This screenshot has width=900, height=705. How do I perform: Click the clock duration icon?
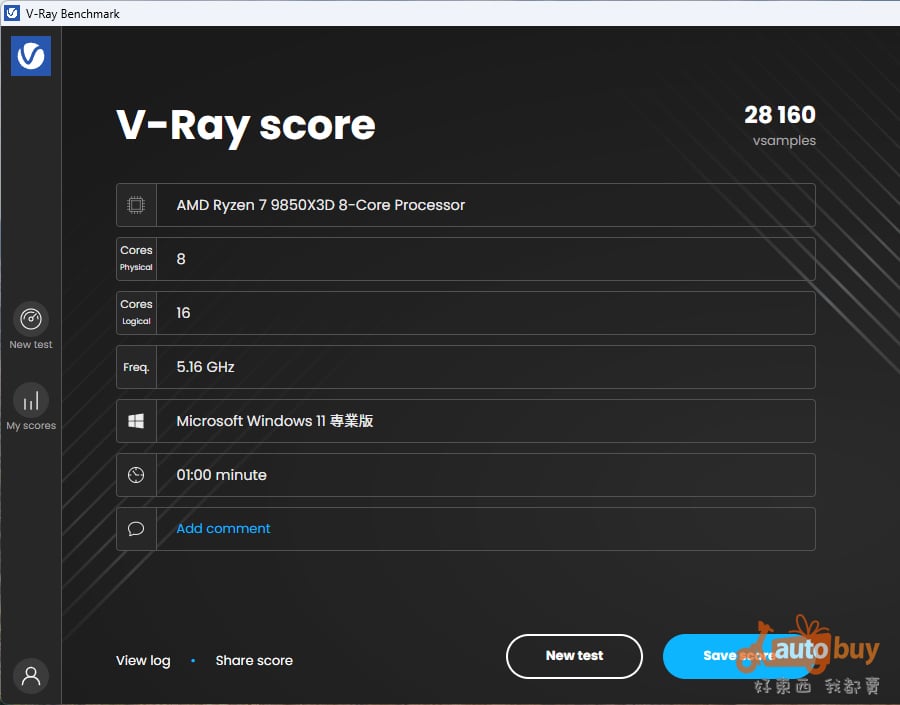coord(136,475)
